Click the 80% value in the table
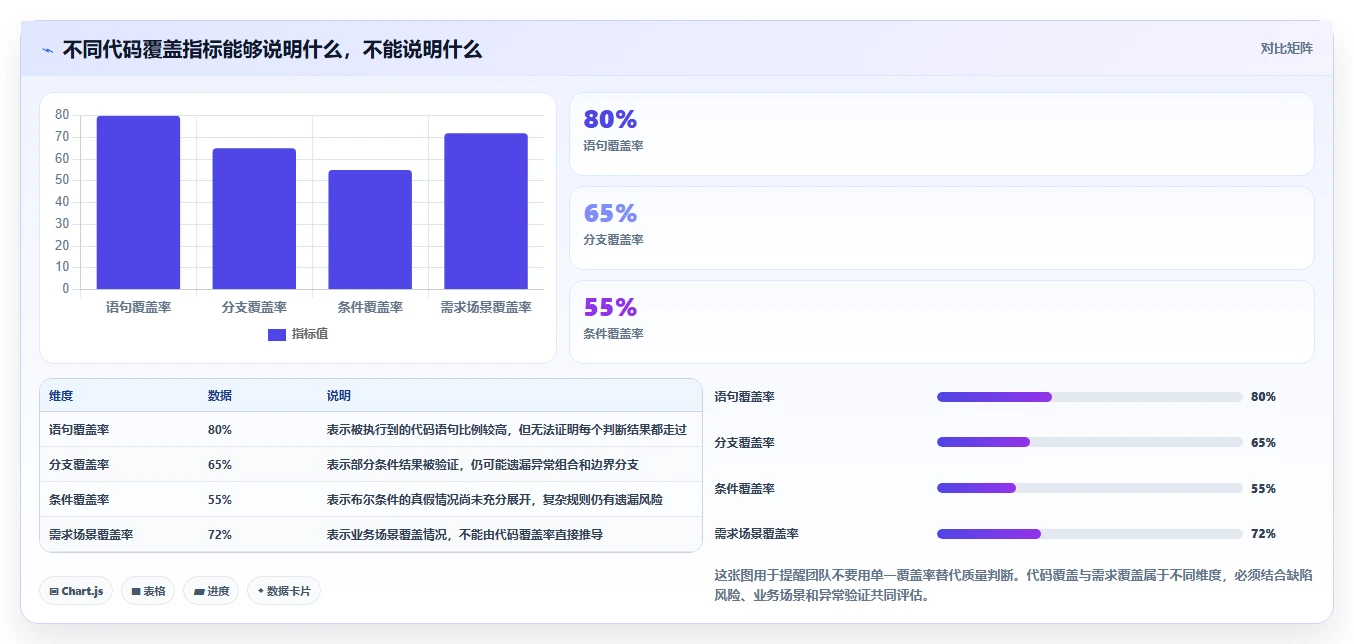 pos(220,430)
